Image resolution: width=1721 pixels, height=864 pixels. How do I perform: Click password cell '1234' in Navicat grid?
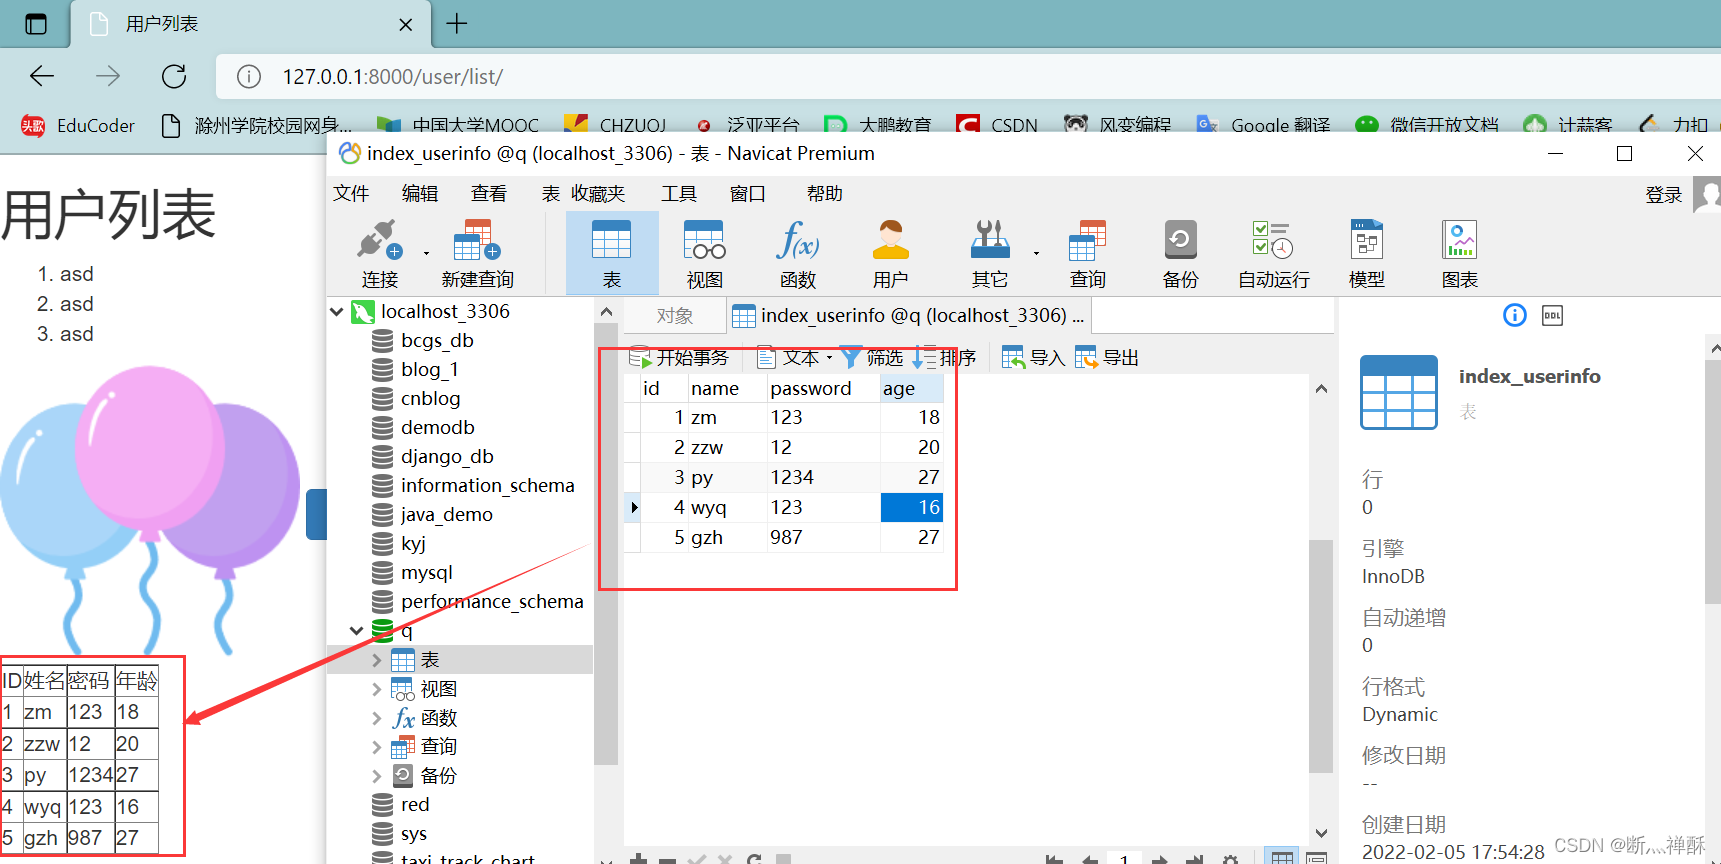click(823, 477)
